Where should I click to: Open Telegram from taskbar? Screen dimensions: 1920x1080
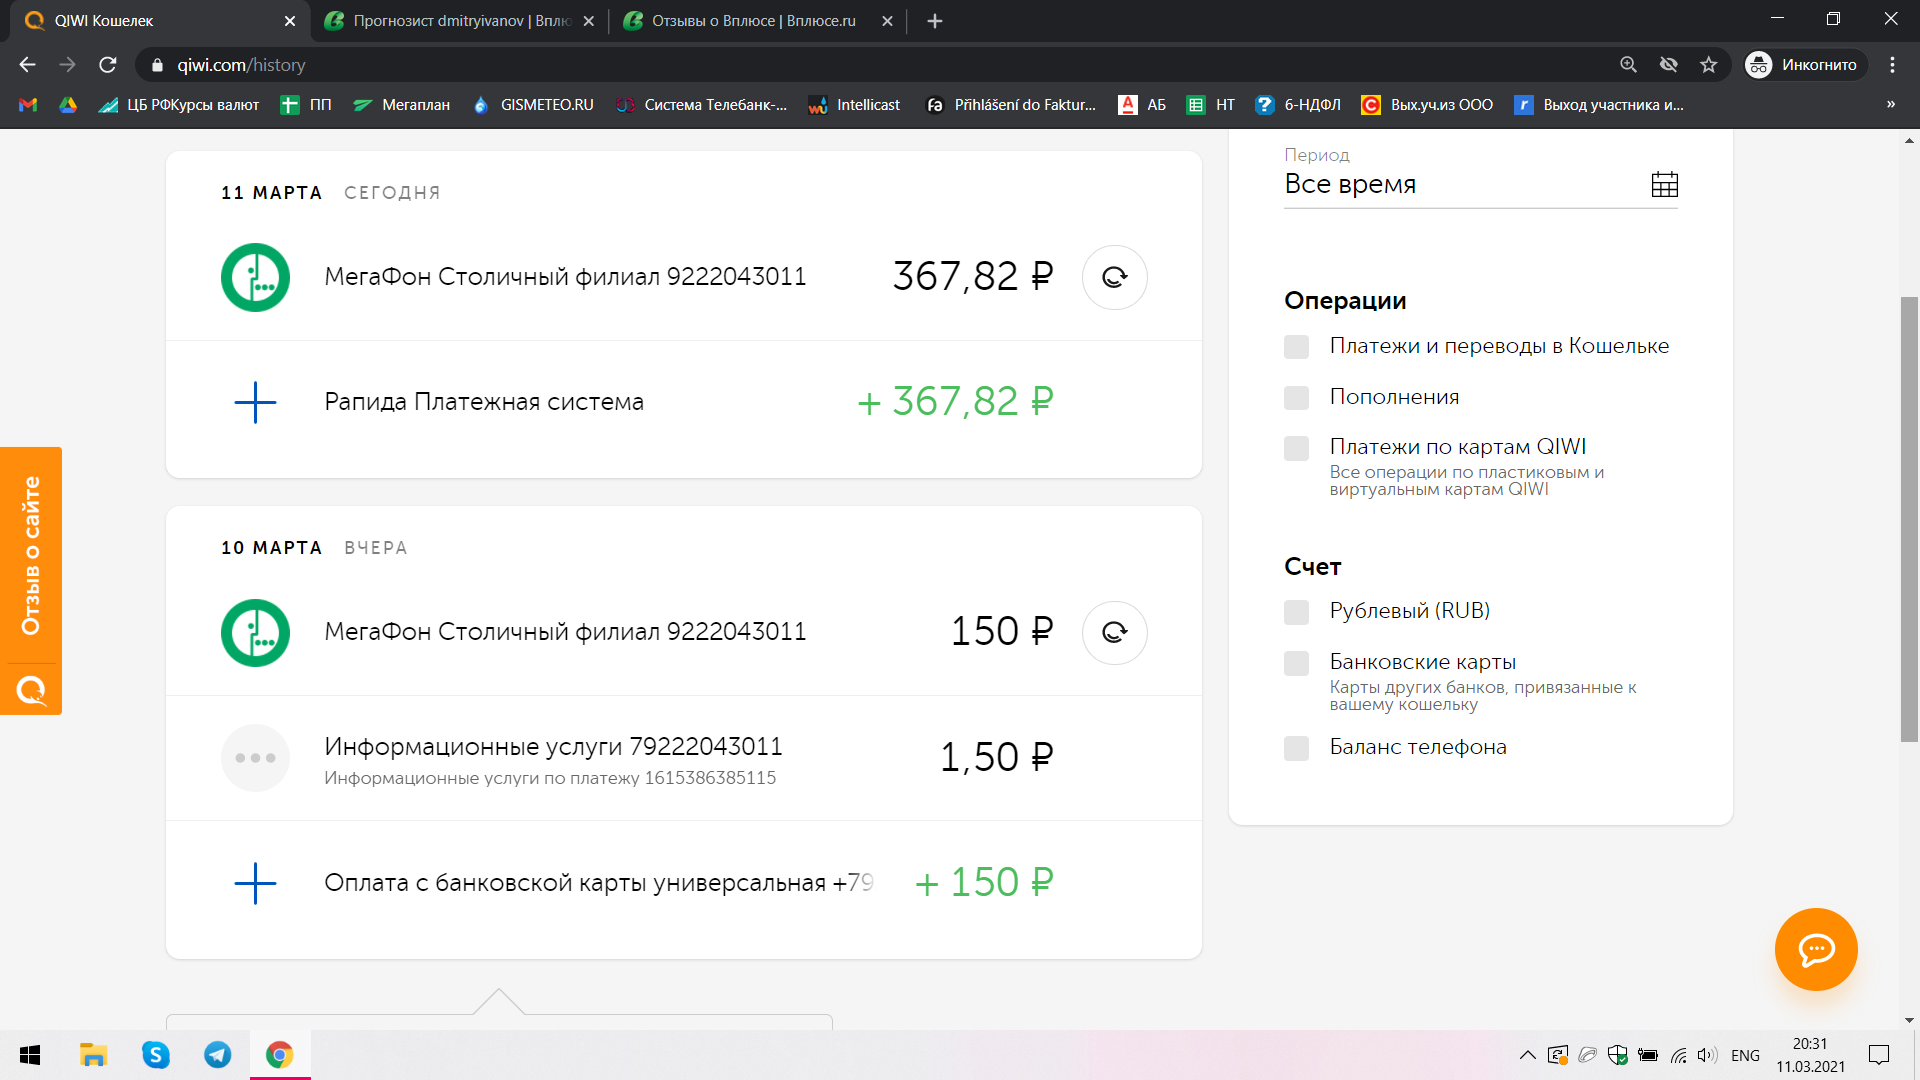[x=217, y=1055]
